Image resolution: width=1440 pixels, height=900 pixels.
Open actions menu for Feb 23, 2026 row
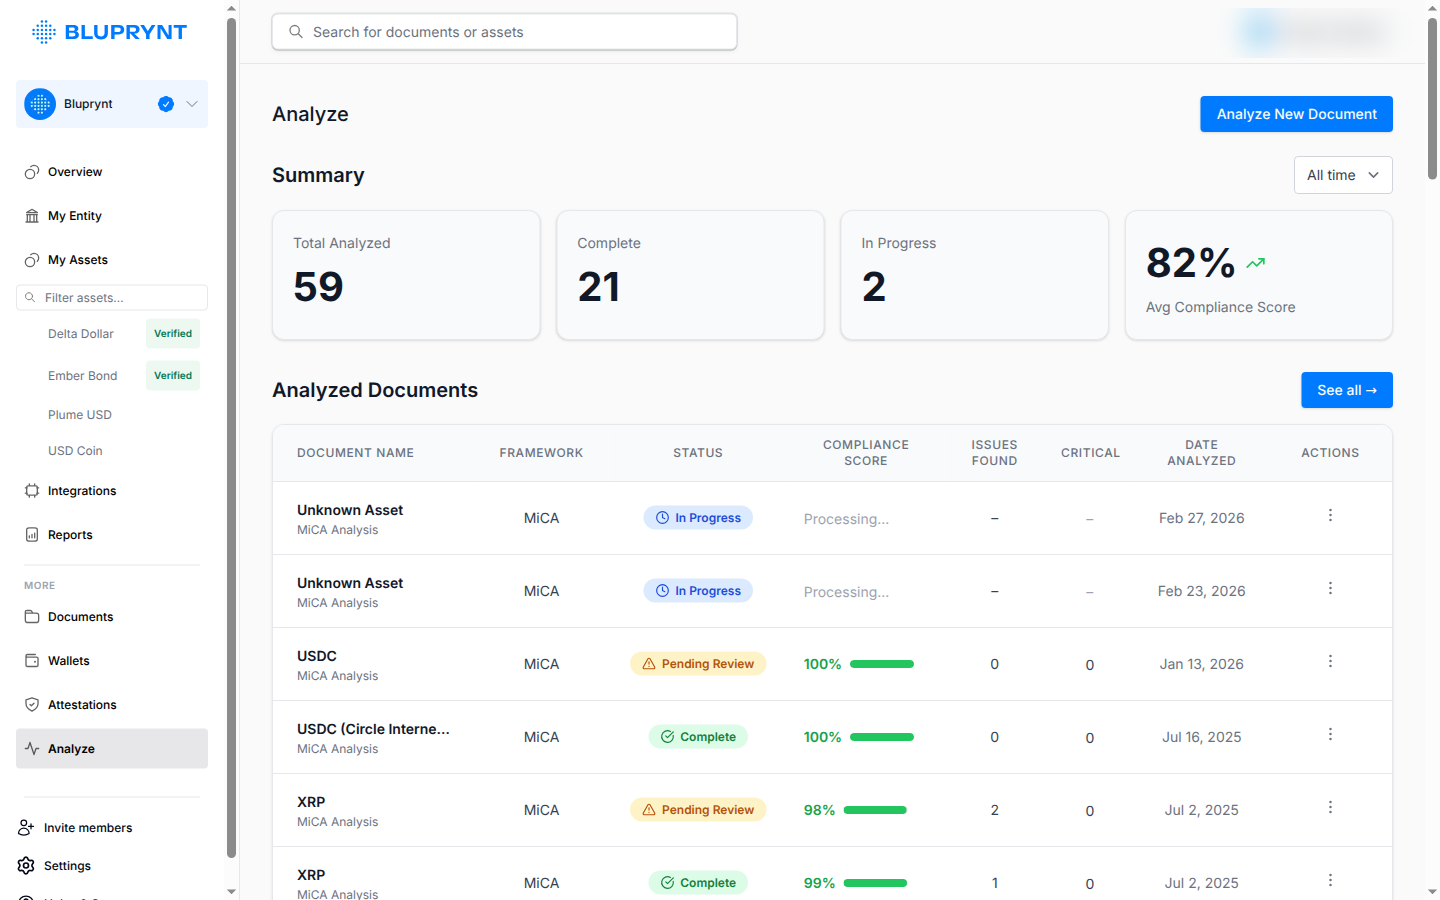[x=1330, y=588]
